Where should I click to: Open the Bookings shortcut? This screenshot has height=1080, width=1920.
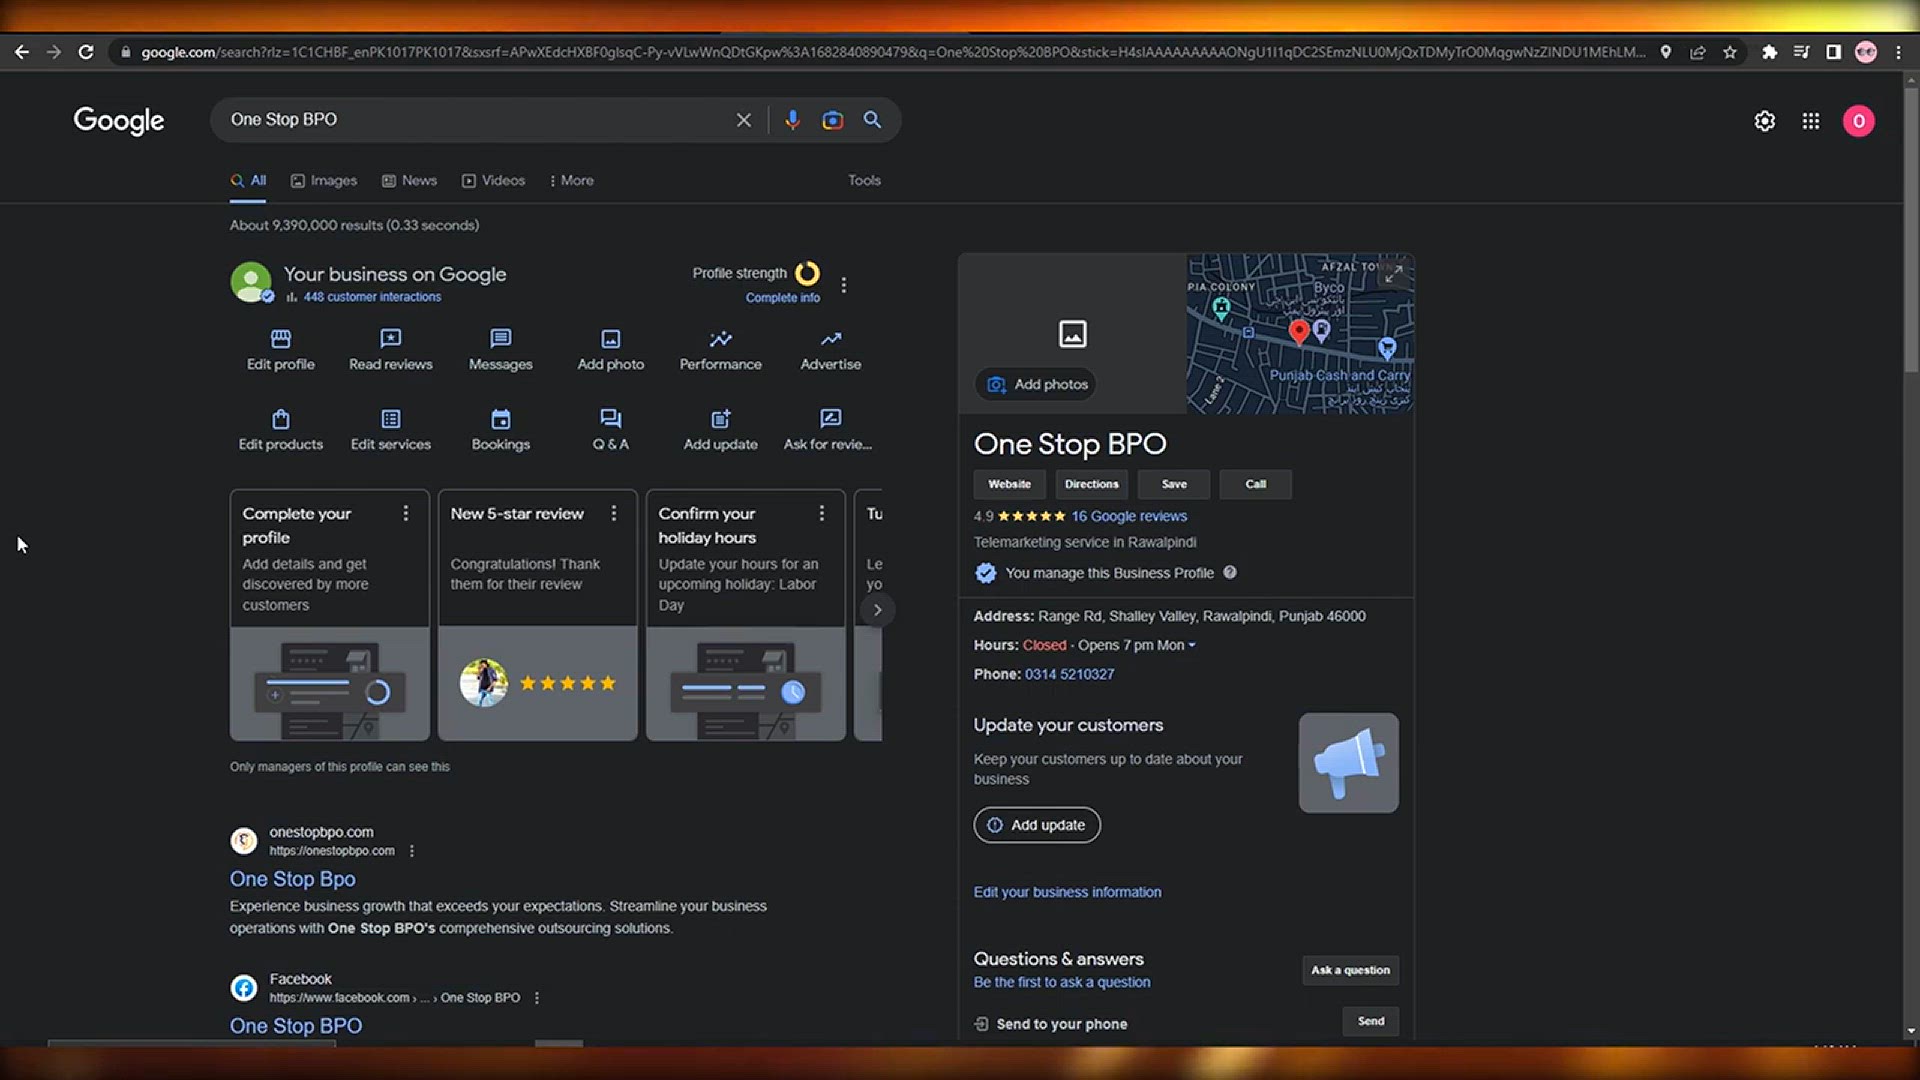501,430
